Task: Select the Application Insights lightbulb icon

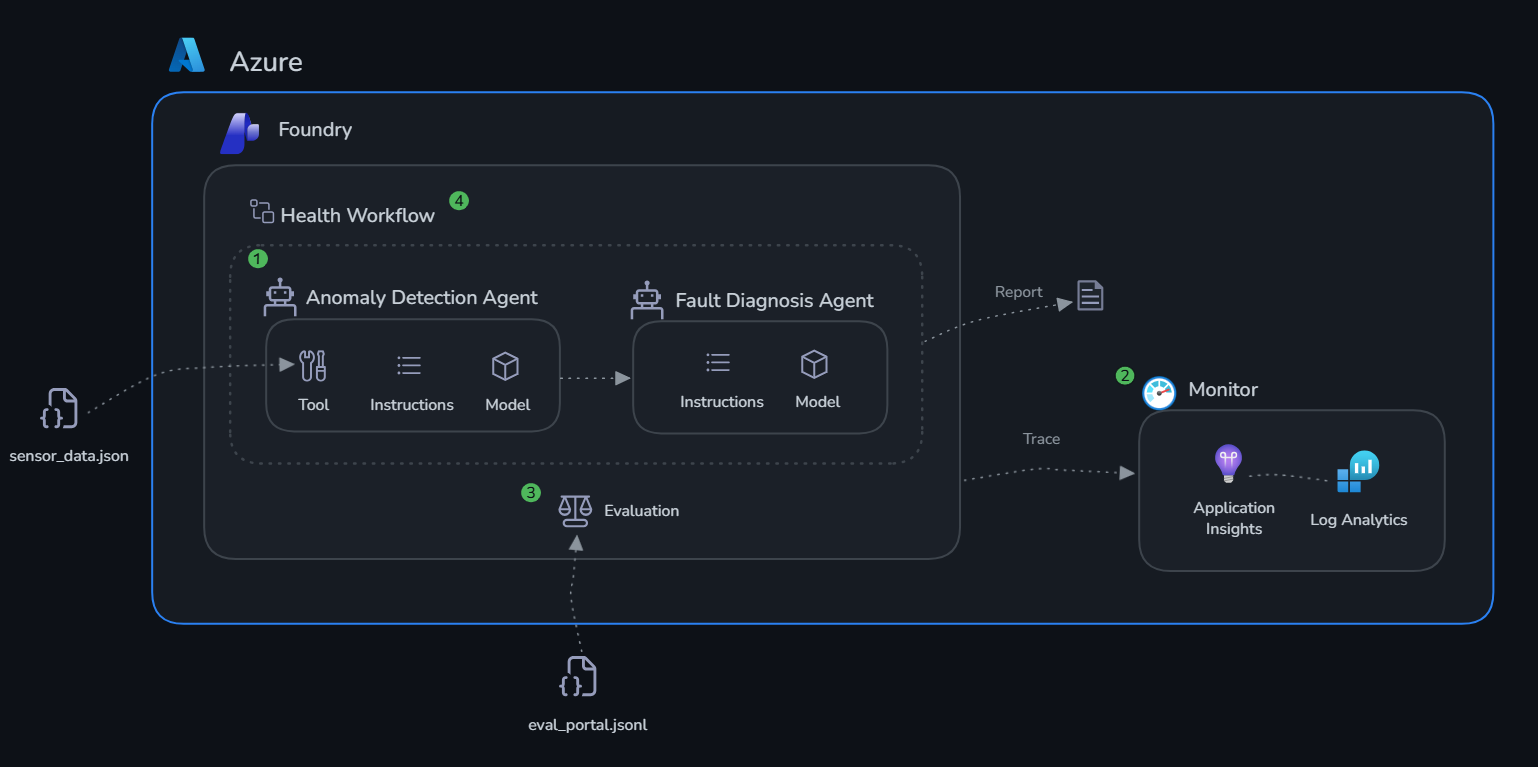Action: pyautogui.click(x=1228, y=464)
